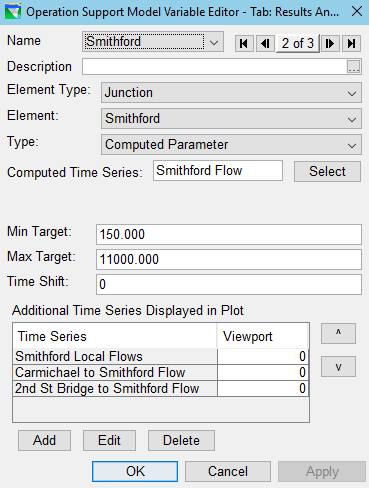369x488 pixels.
Task: Expand the Element Type Junction dropdown
Action: point(231,93)
